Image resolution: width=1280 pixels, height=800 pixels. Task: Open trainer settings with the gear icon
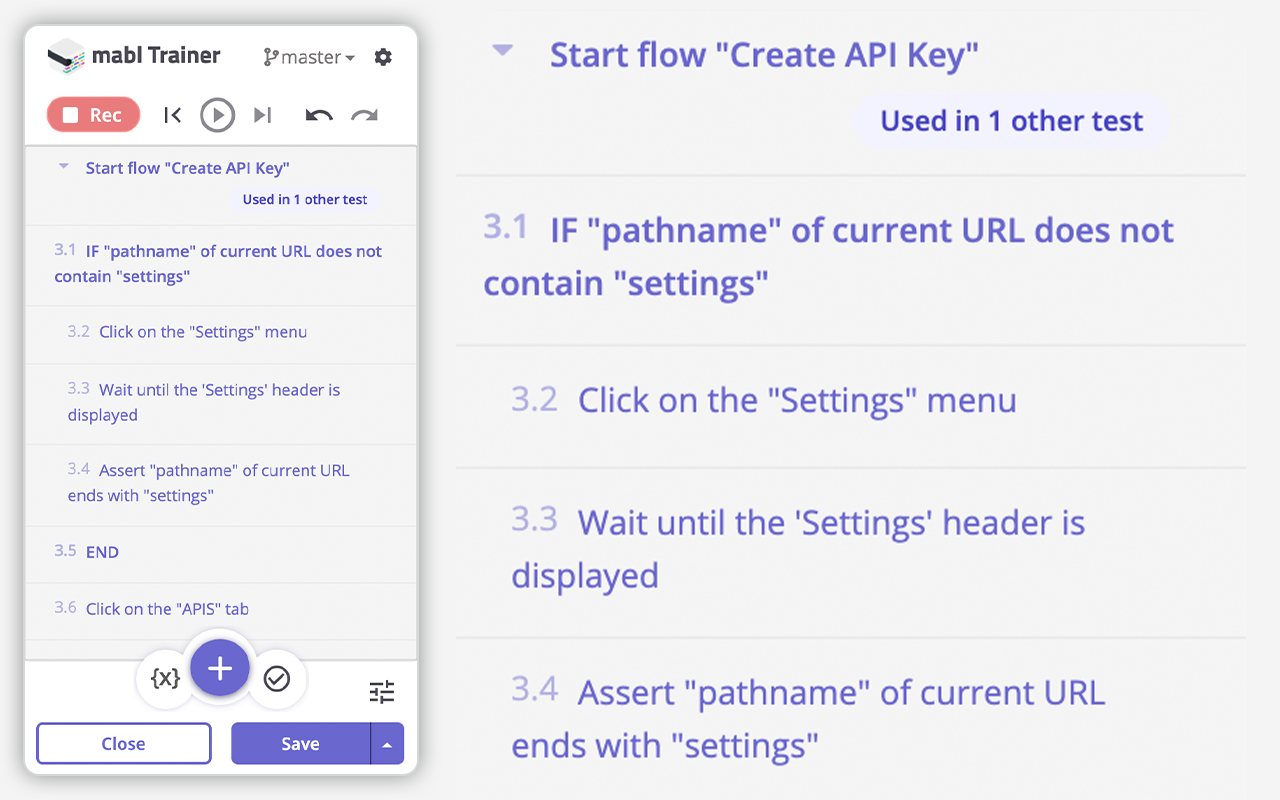click(383, 57)
